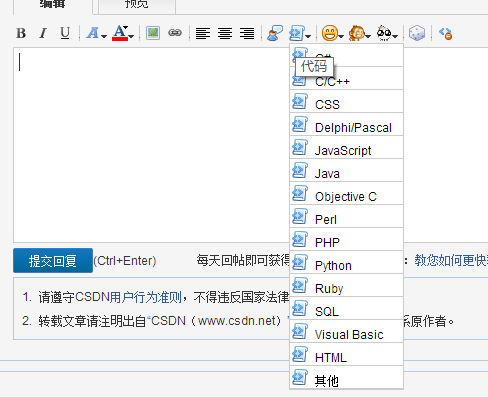This screenshot has width=488, height=397.
Task: Insert an image via toolbar icon
Action: [x=153, y=33]
